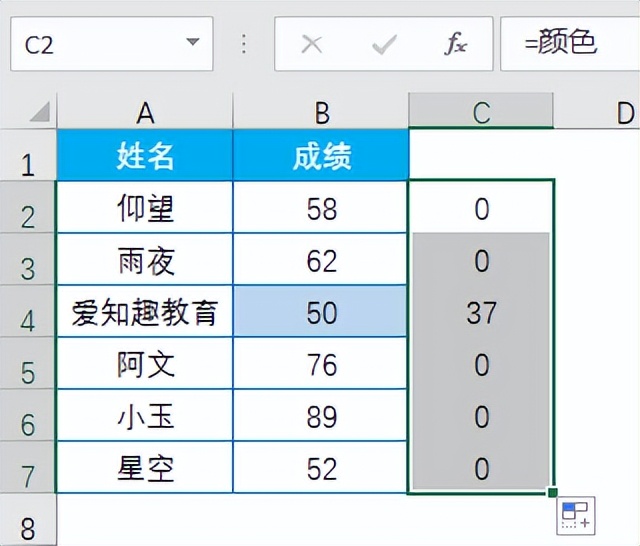
Task: Click the Select All corner triangle
Action: coord(40,112)
